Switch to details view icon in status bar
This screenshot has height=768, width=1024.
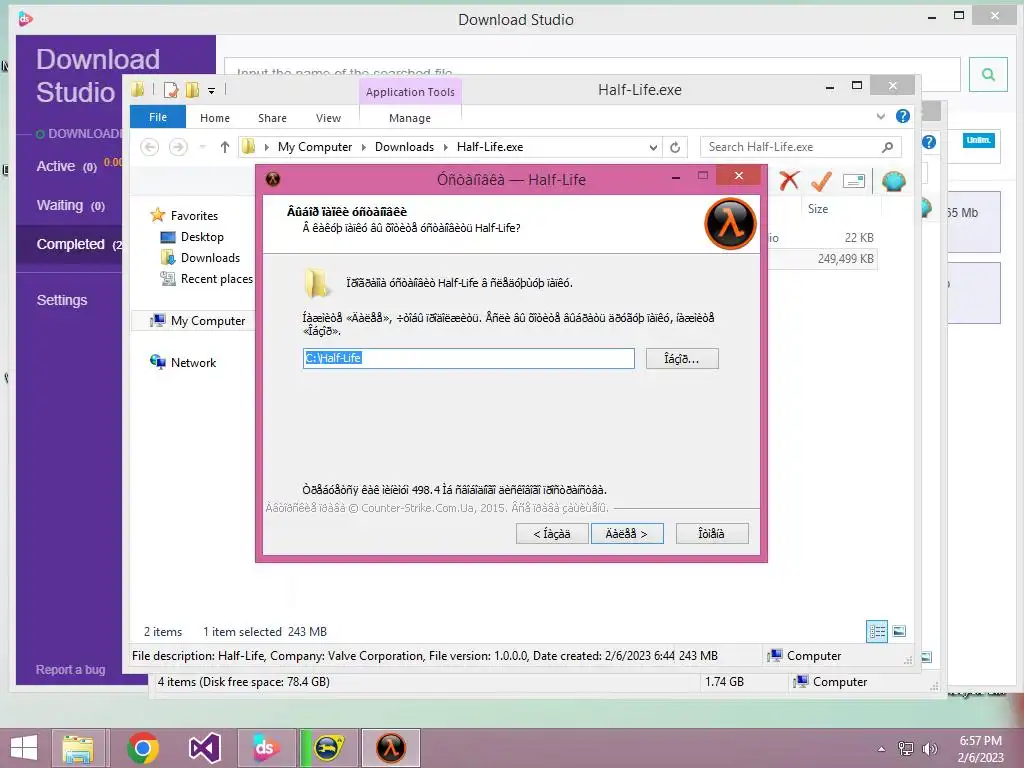(x=877, y=631)
